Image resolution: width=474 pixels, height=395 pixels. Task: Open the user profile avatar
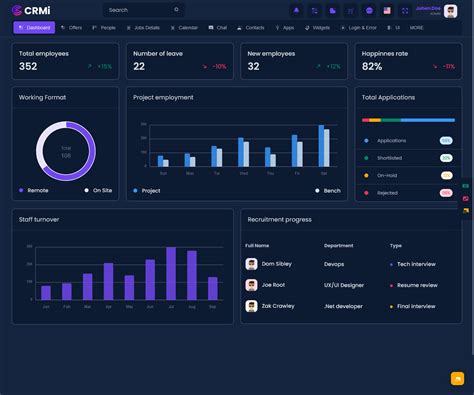tap(450, 11)
